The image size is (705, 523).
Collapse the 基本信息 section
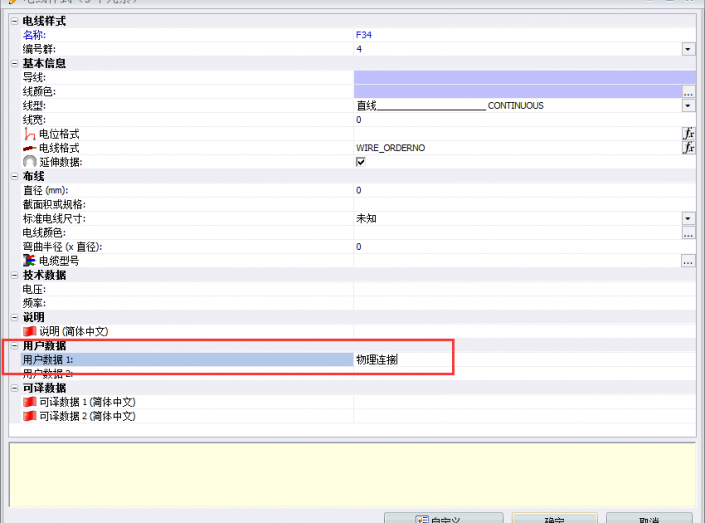click(14, 63)
